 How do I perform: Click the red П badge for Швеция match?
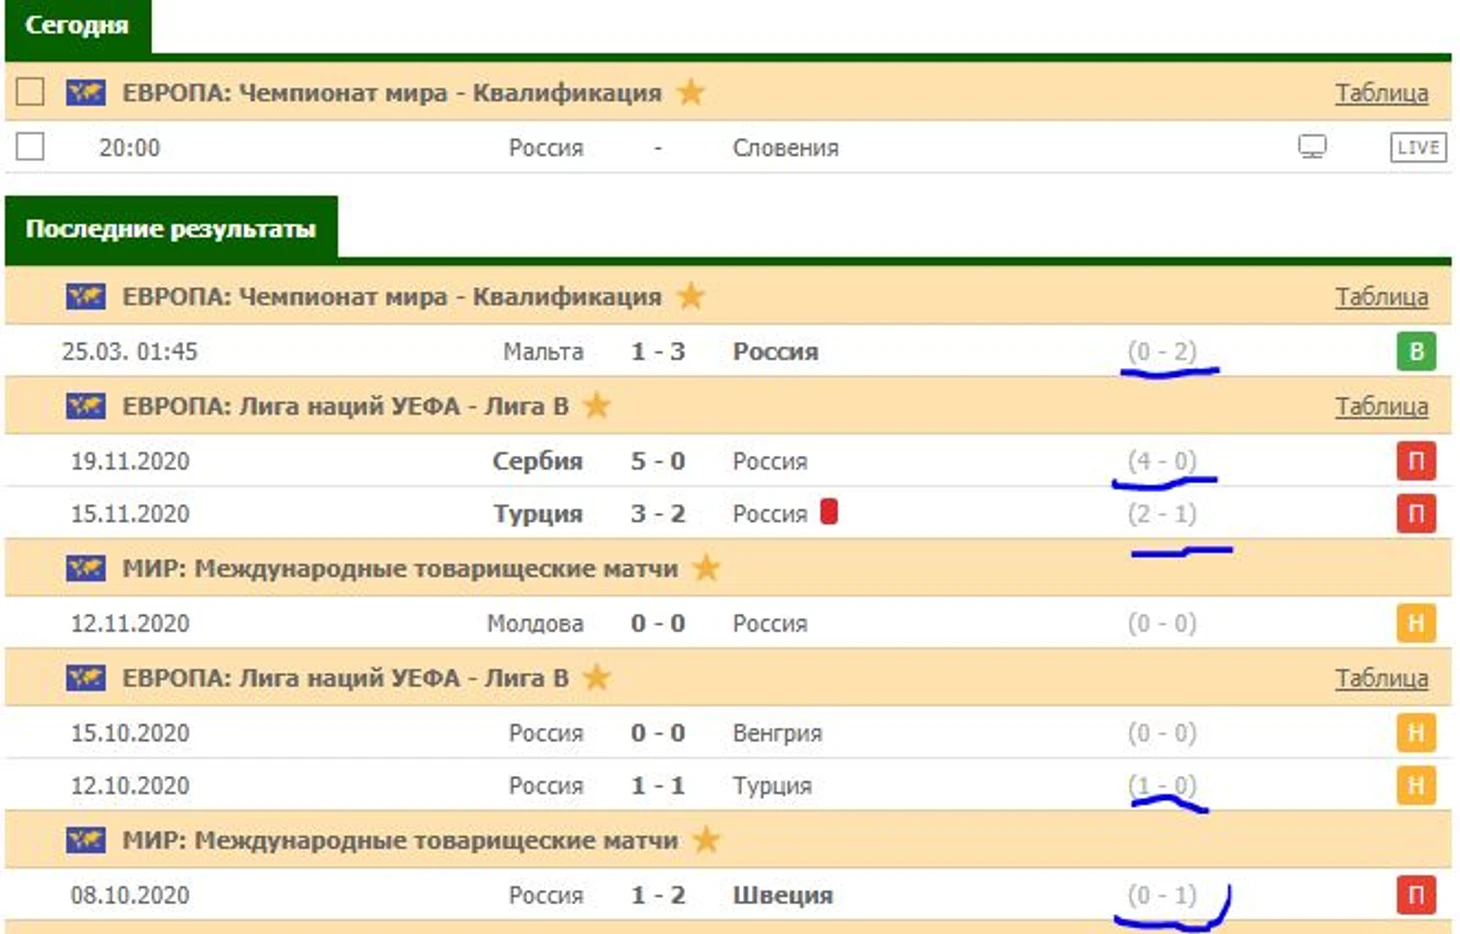pos(1415,895)
